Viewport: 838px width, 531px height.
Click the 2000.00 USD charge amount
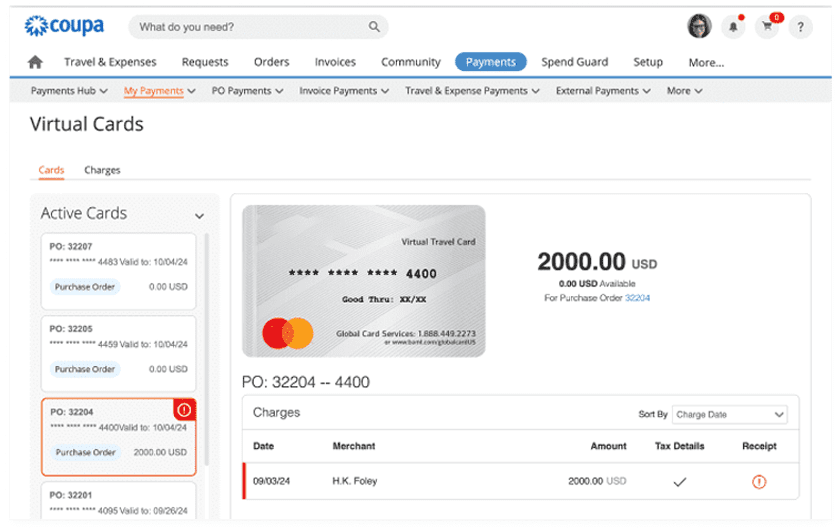pos(597,481)
